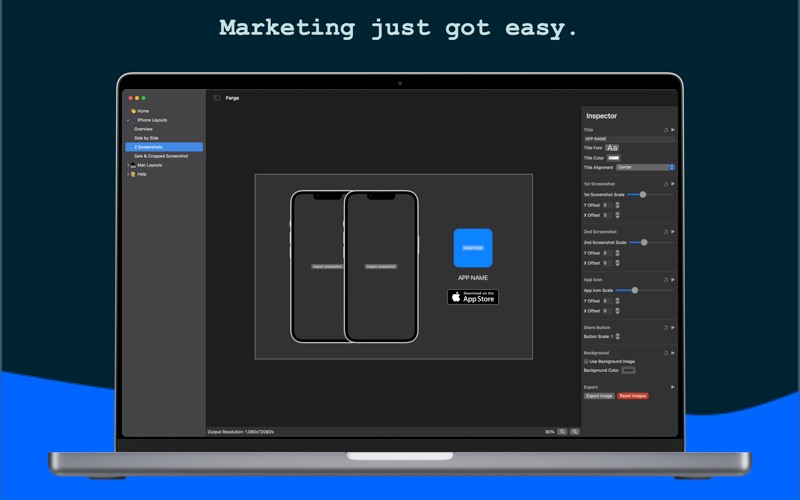Screen dimensions: 800x500
Task: Collapse the Export section disclosure triangle
Action: (673, 386)
